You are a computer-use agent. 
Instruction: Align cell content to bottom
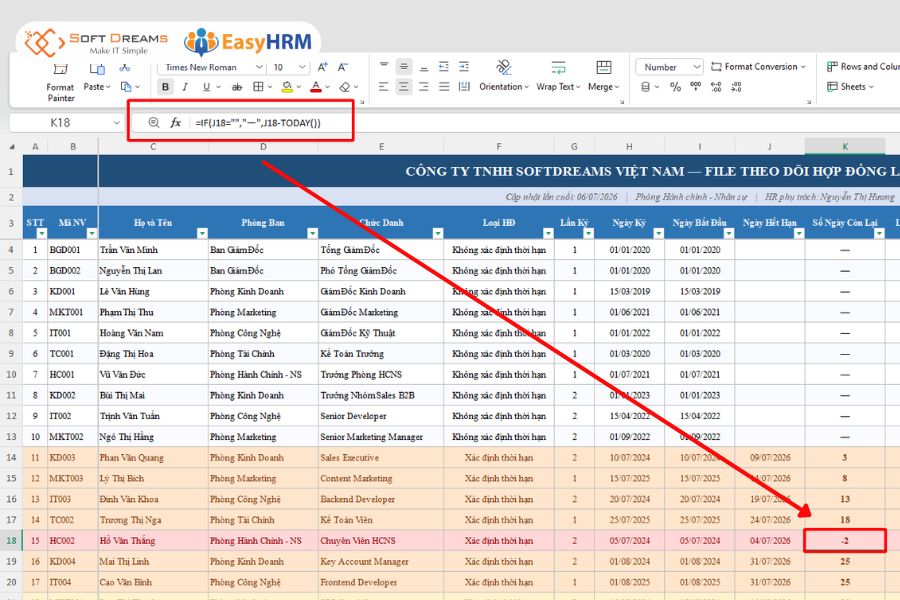[424, 67]
